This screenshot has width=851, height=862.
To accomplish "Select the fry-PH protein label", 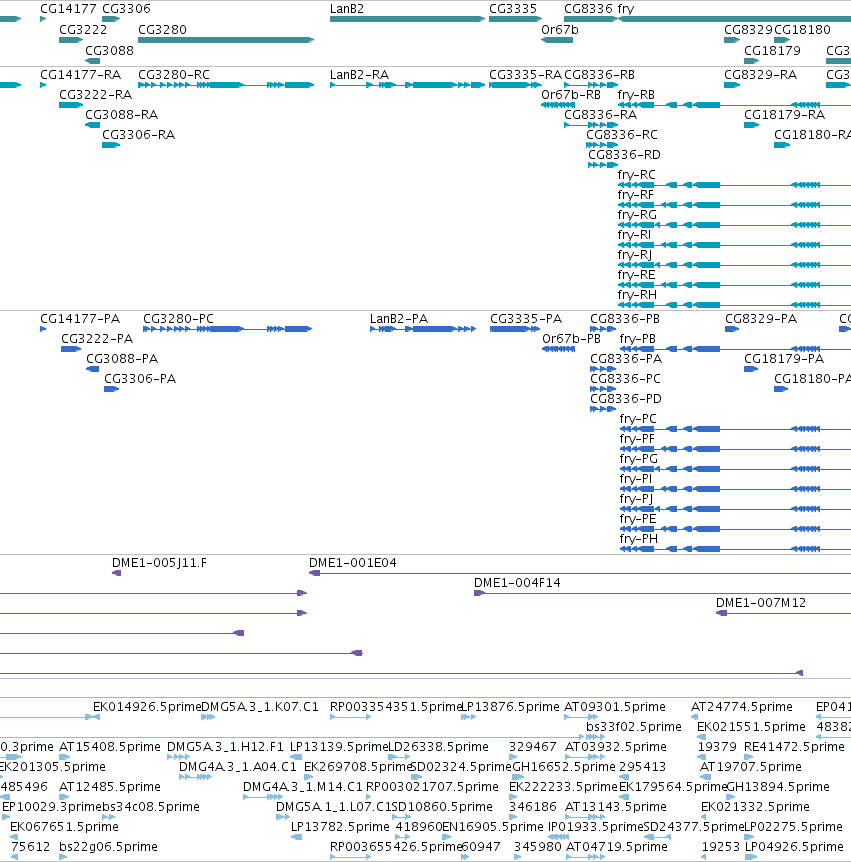I will [638, 539].
